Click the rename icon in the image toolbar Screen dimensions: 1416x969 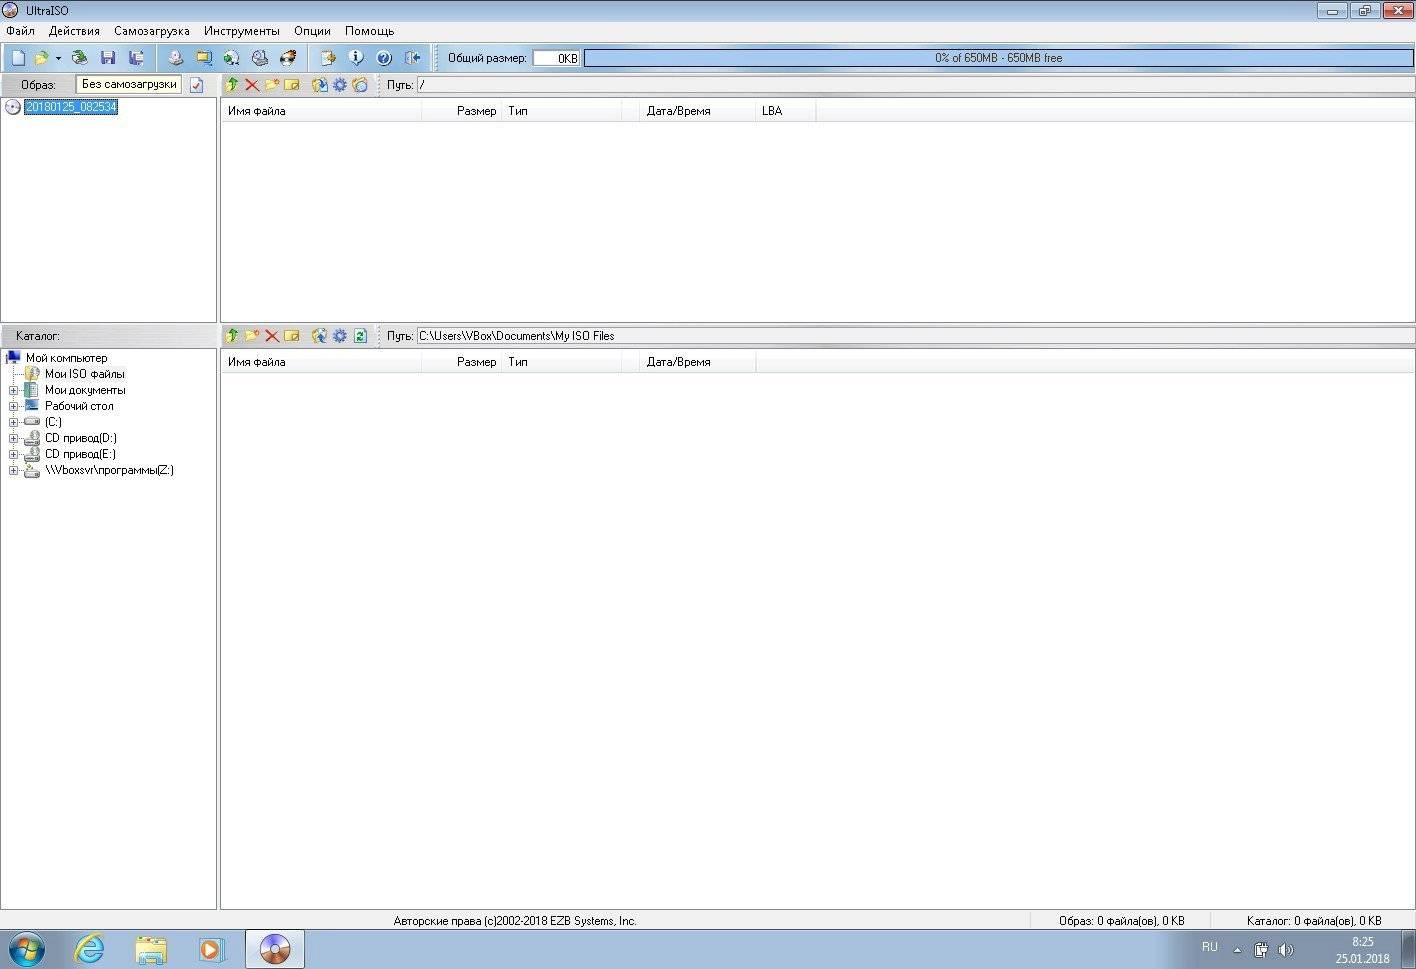click(292, 85)
